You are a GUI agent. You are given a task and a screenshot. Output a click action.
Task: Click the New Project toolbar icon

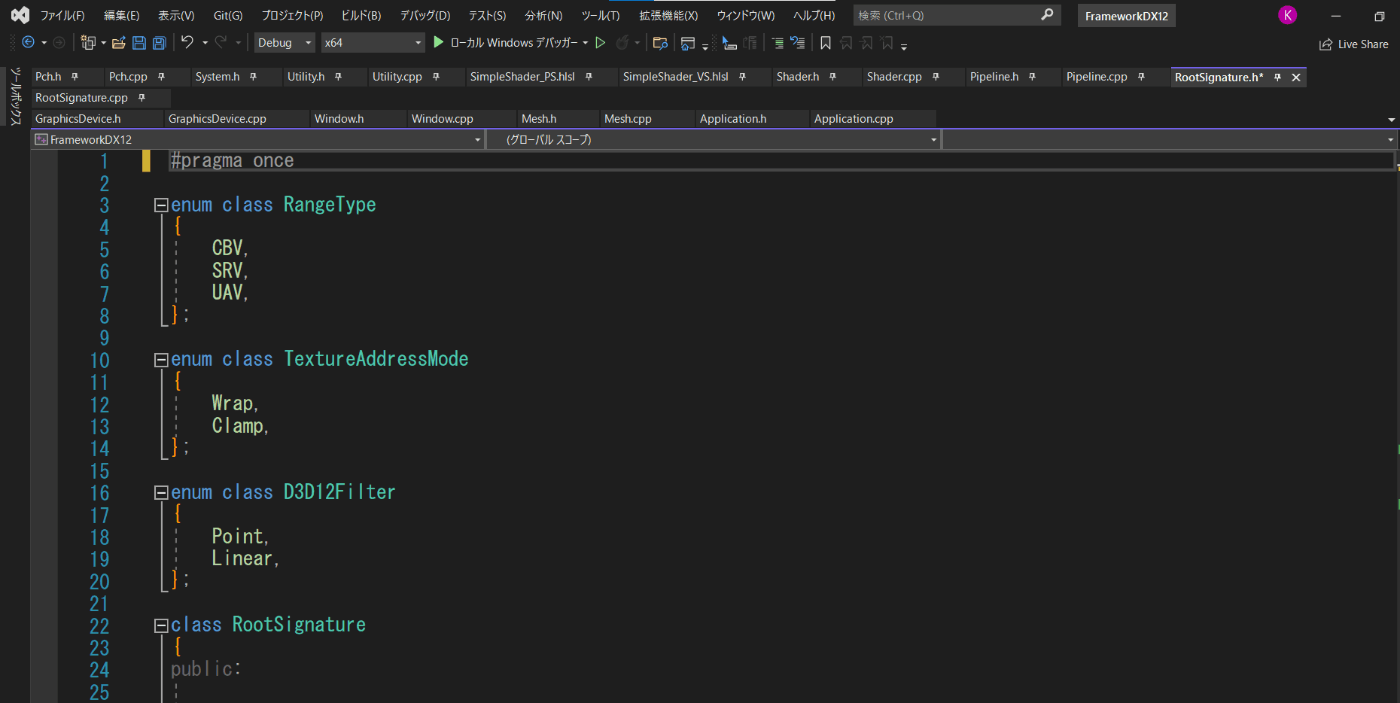88,43
